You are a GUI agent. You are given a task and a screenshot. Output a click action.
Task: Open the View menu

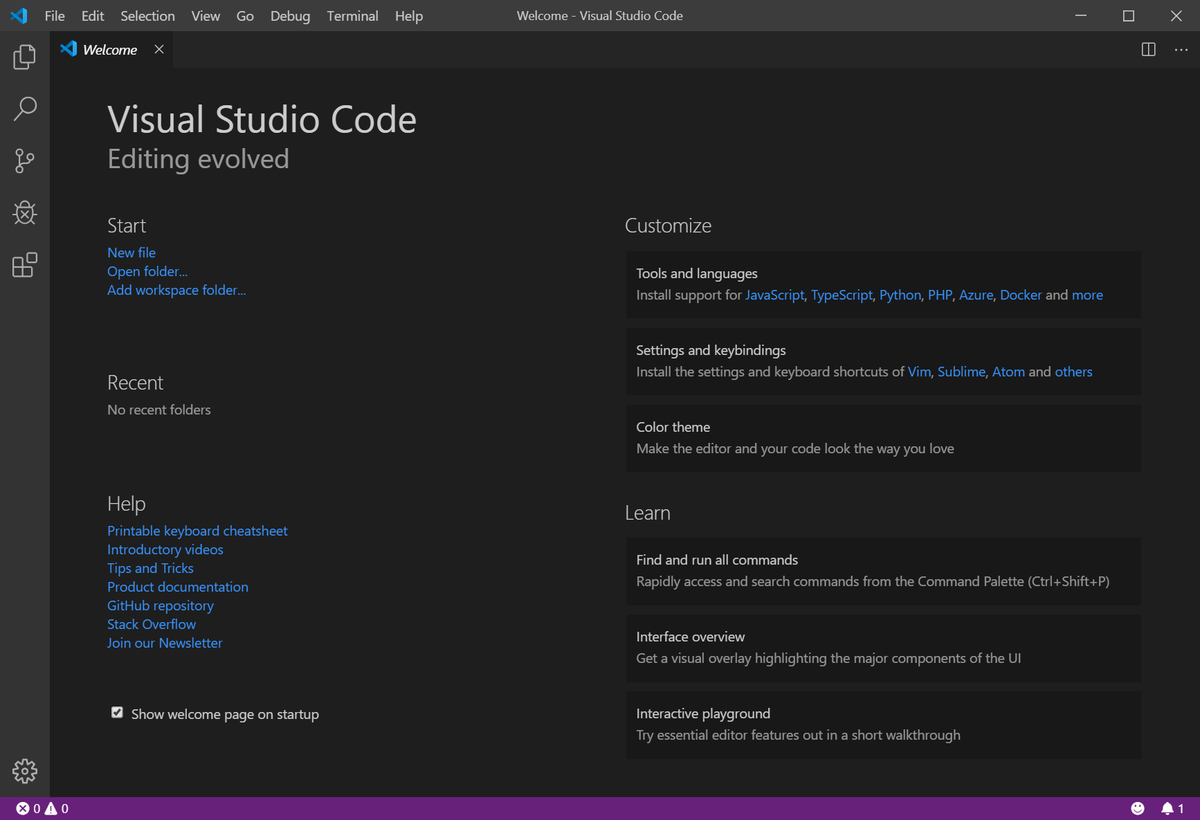206,16
